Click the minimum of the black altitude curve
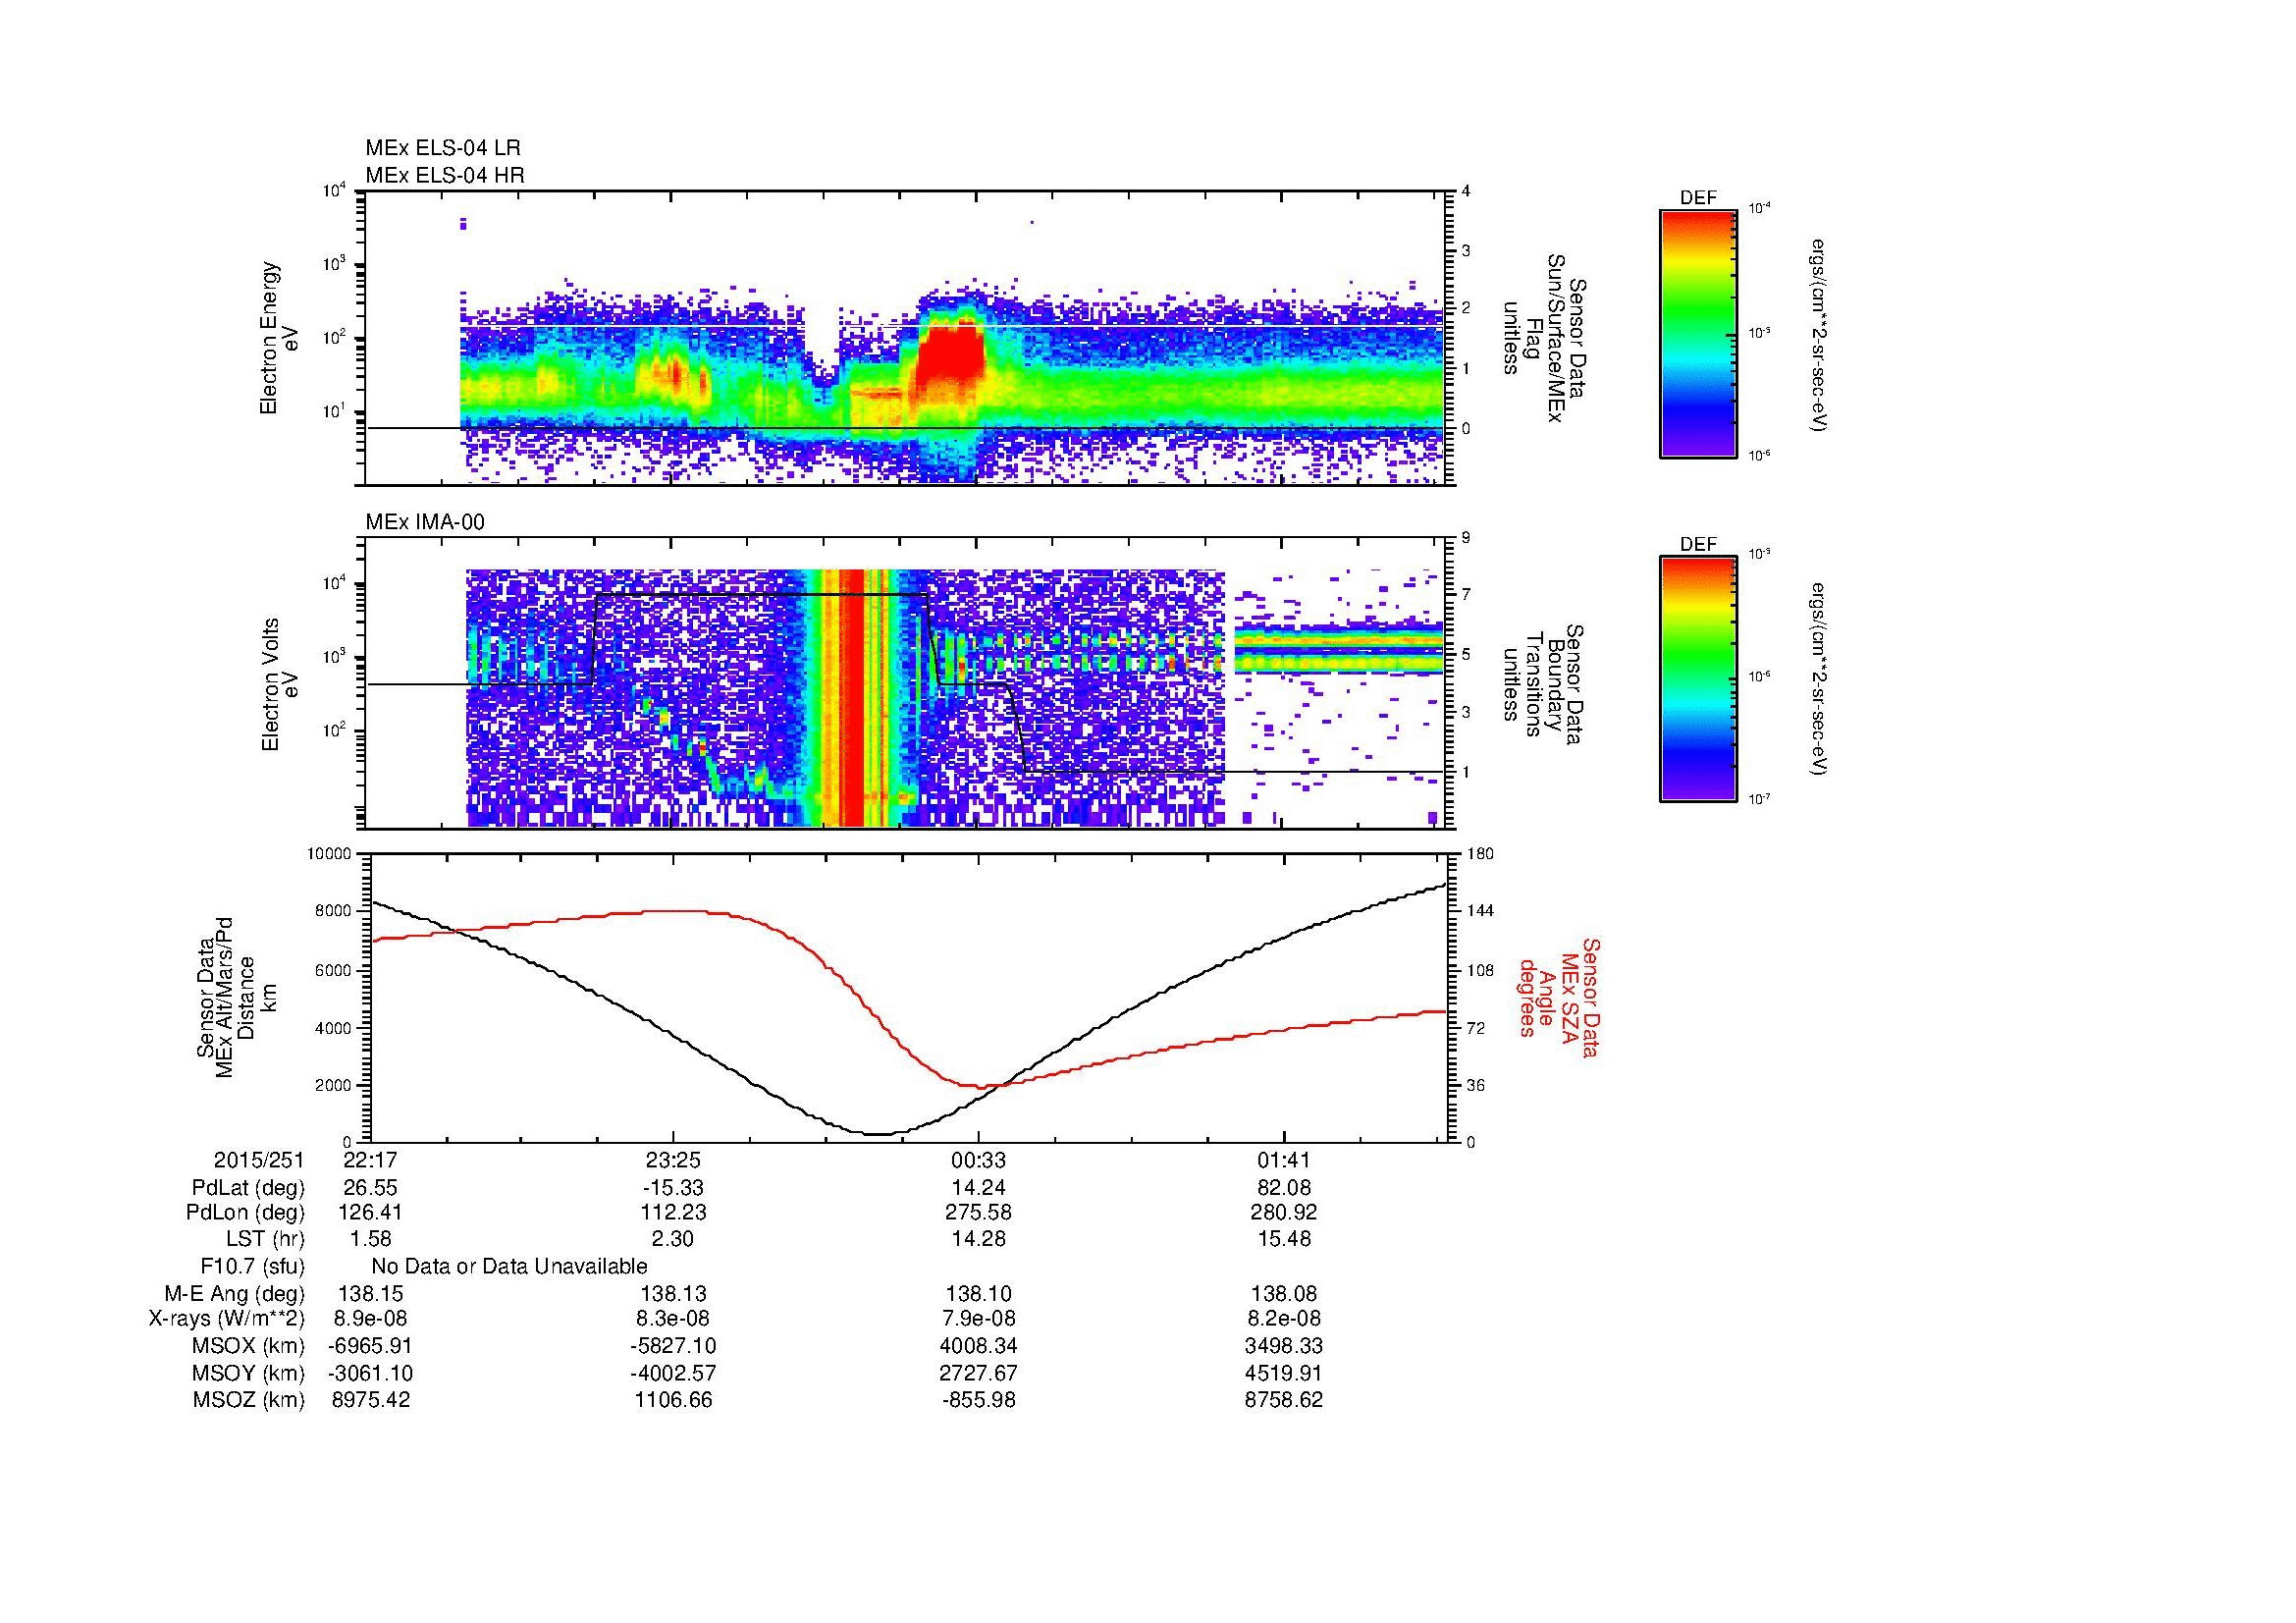 tap(878, 1133)
